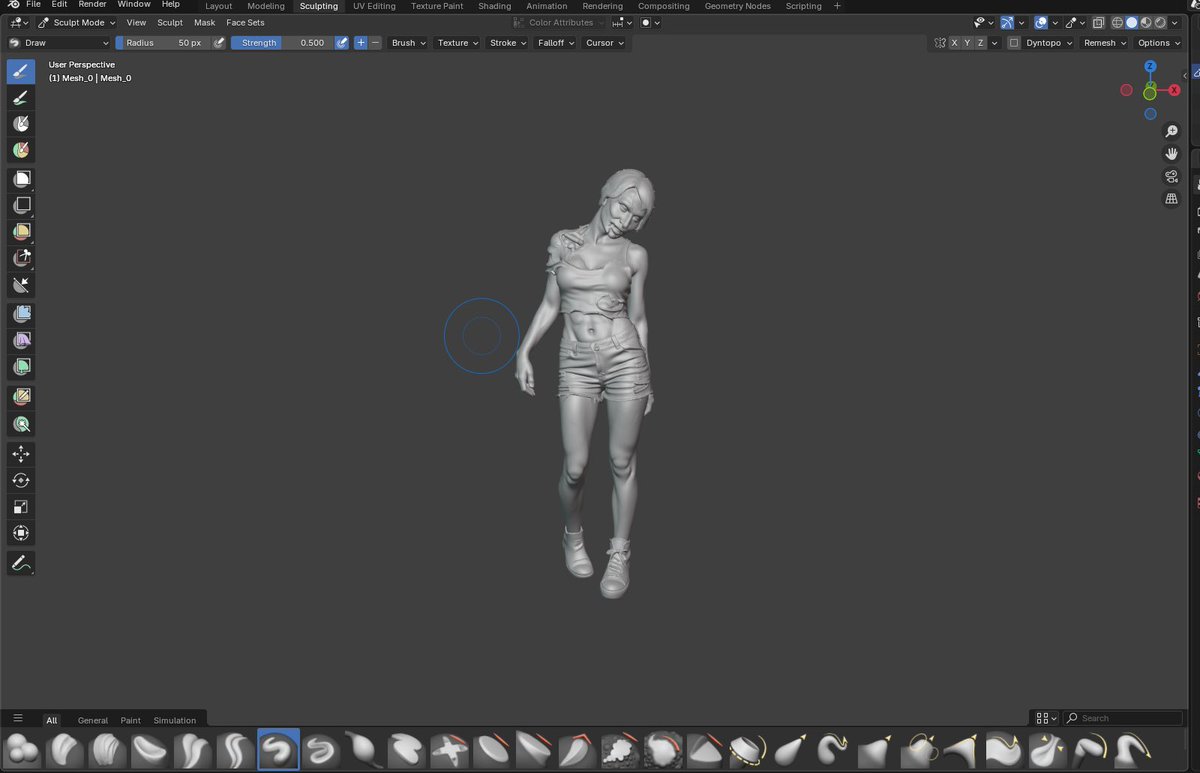The height and width of the screenshot is (773, 1200).
Task: Open the Sculpt Mode dropdown
Action: (78, 22)
